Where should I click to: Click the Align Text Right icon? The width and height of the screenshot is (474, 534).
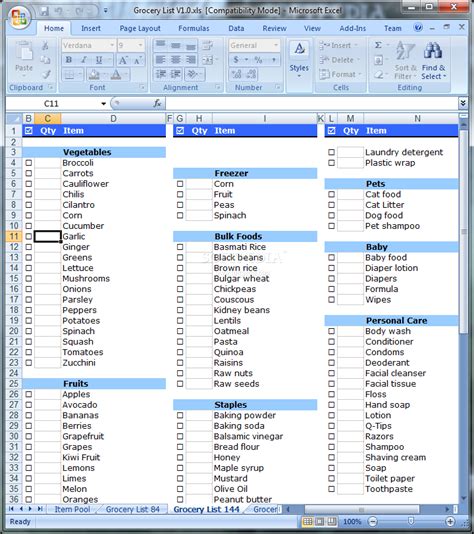191,60
